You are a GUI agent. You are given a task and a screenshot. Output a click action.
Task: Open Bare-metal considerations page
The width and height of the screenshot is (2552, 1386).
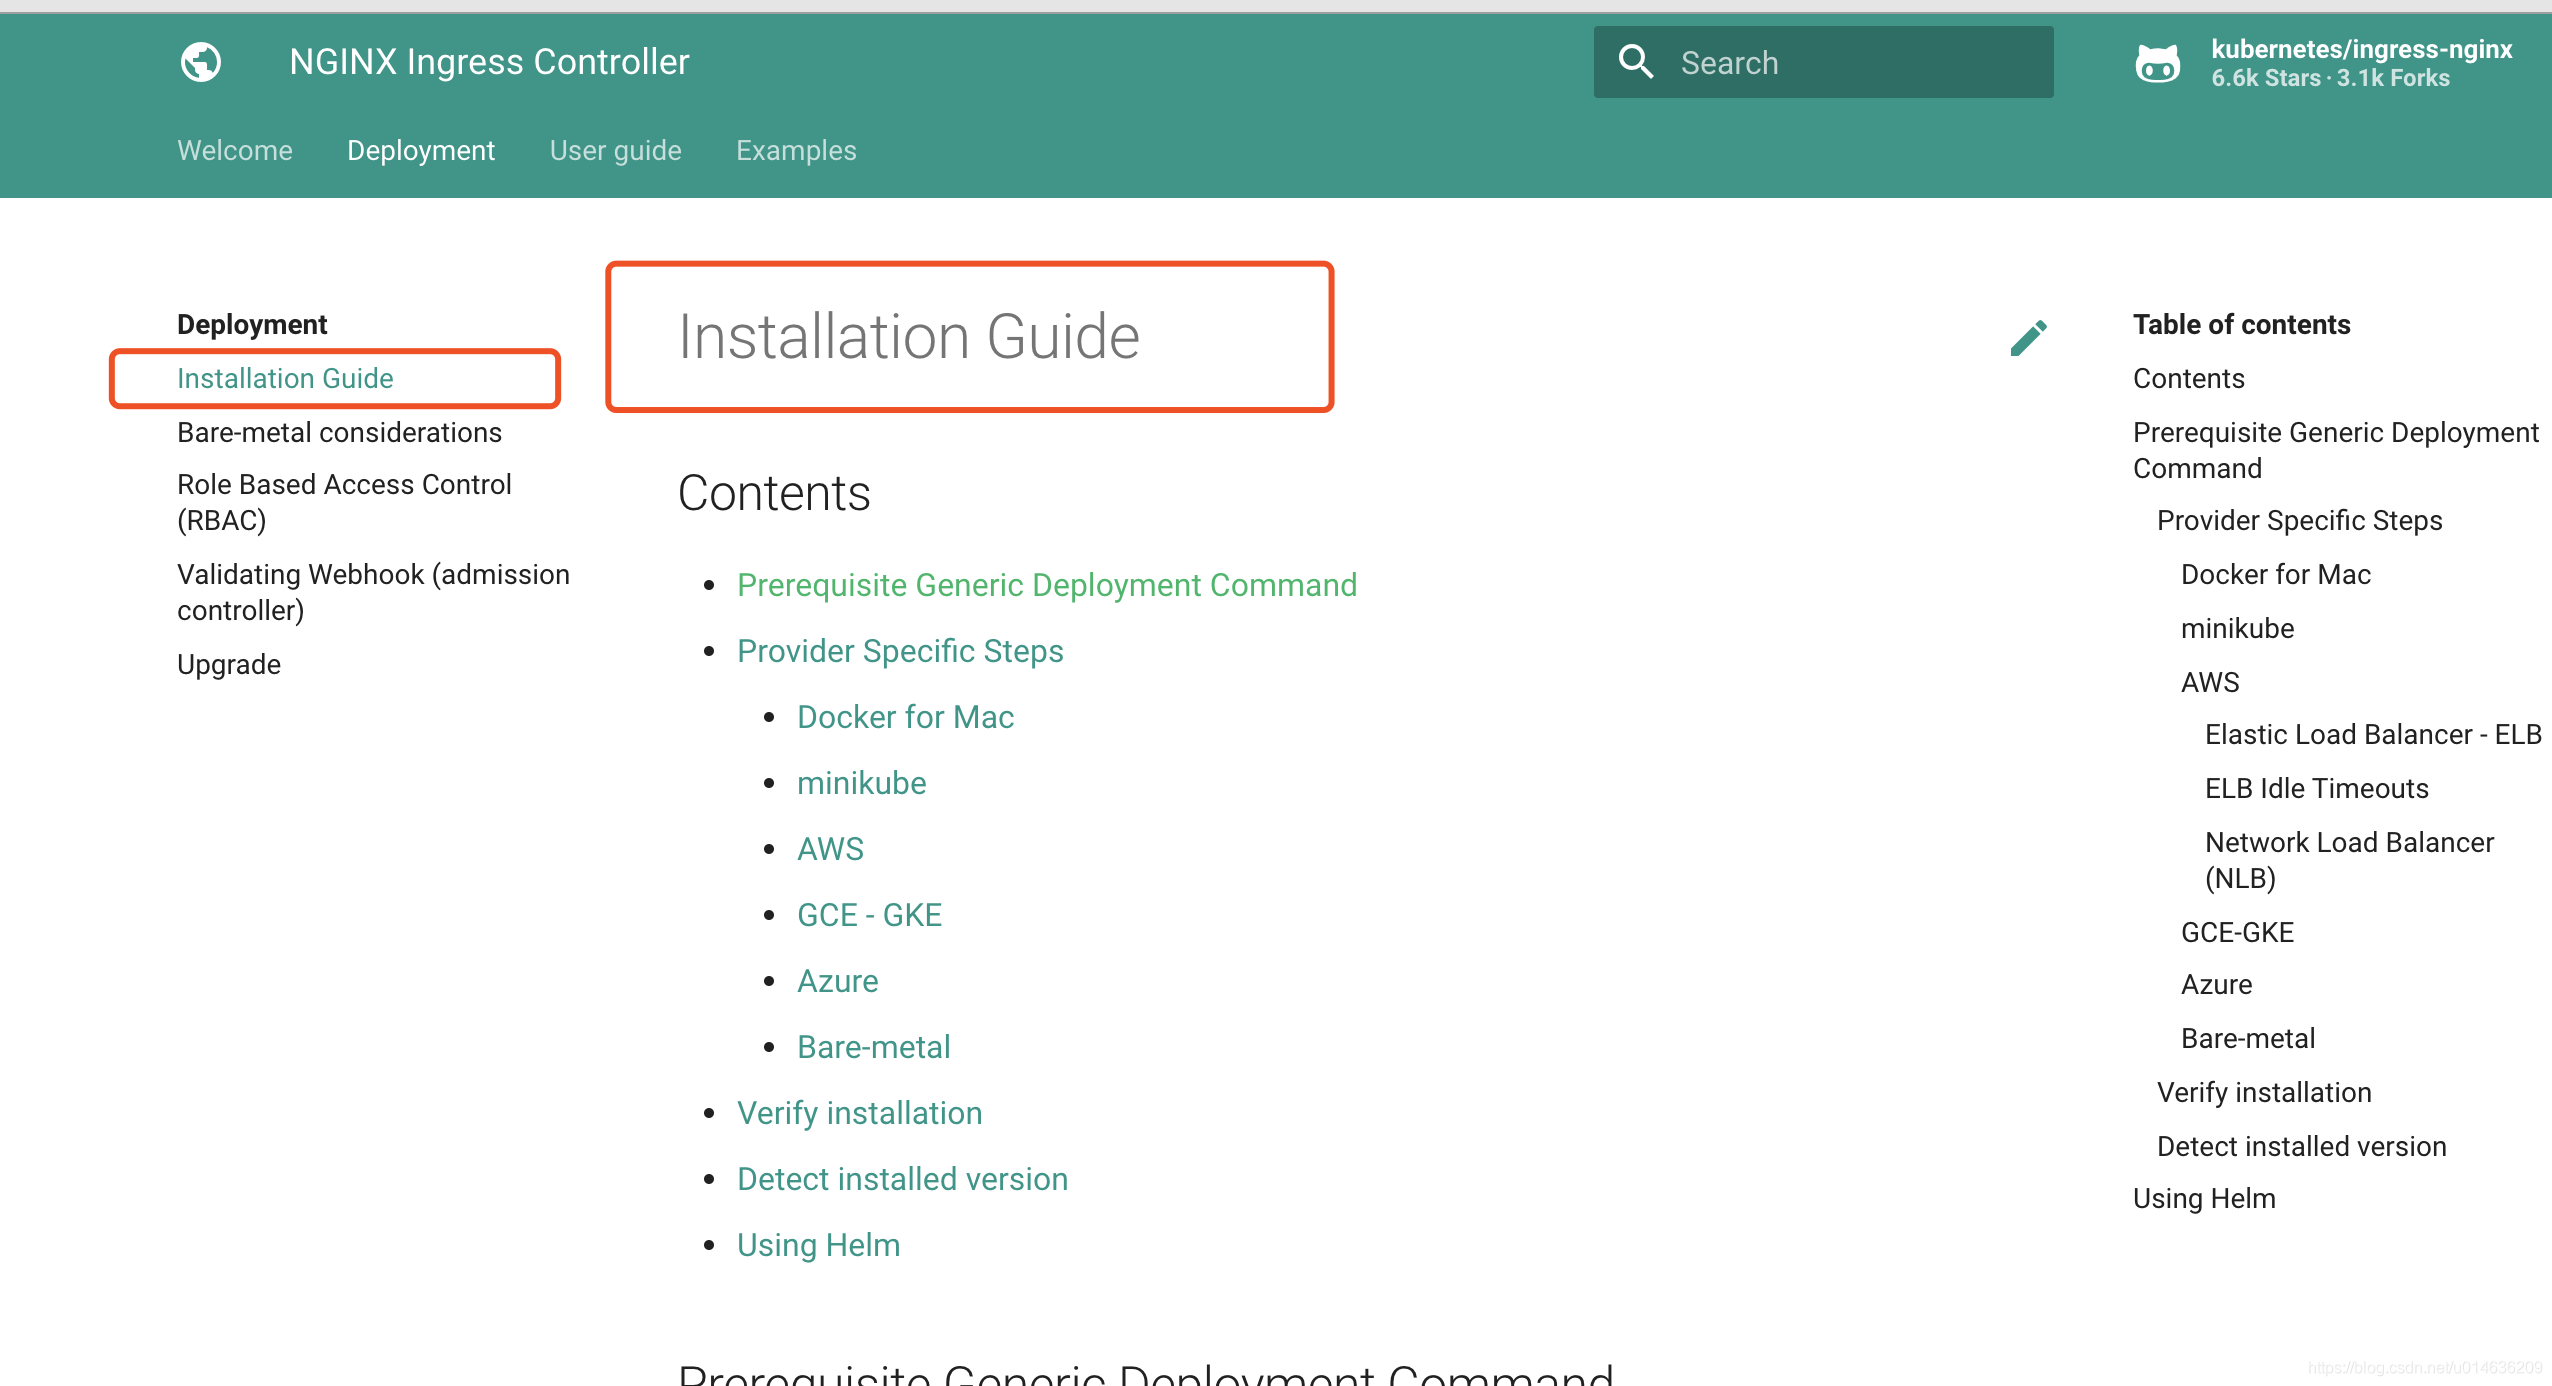coord(339,432)
